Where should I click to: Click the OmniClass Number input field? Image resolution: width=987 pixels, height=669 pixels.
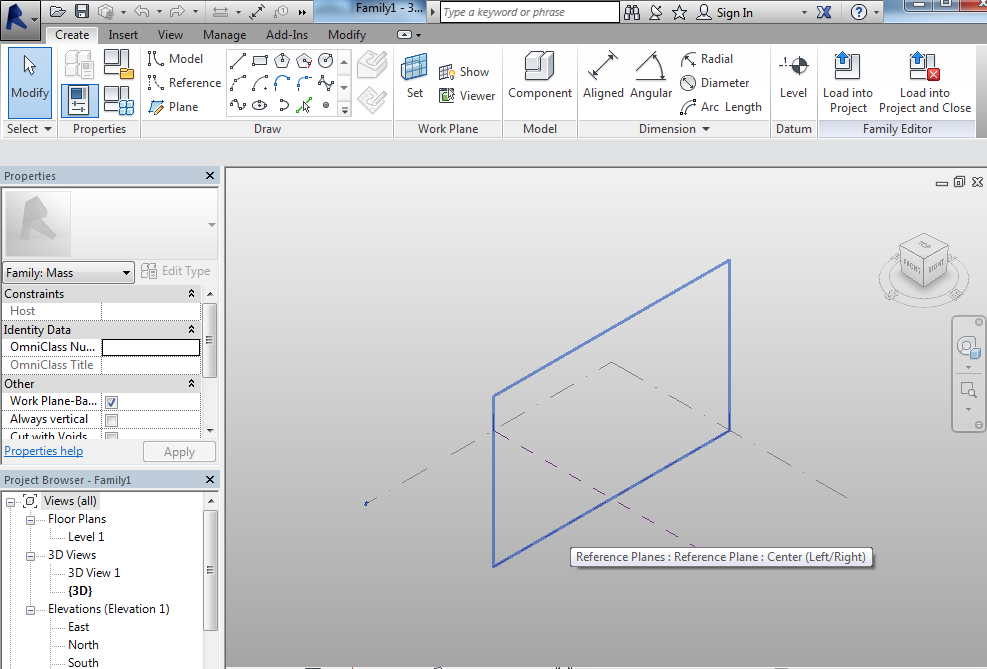[151, 348]
